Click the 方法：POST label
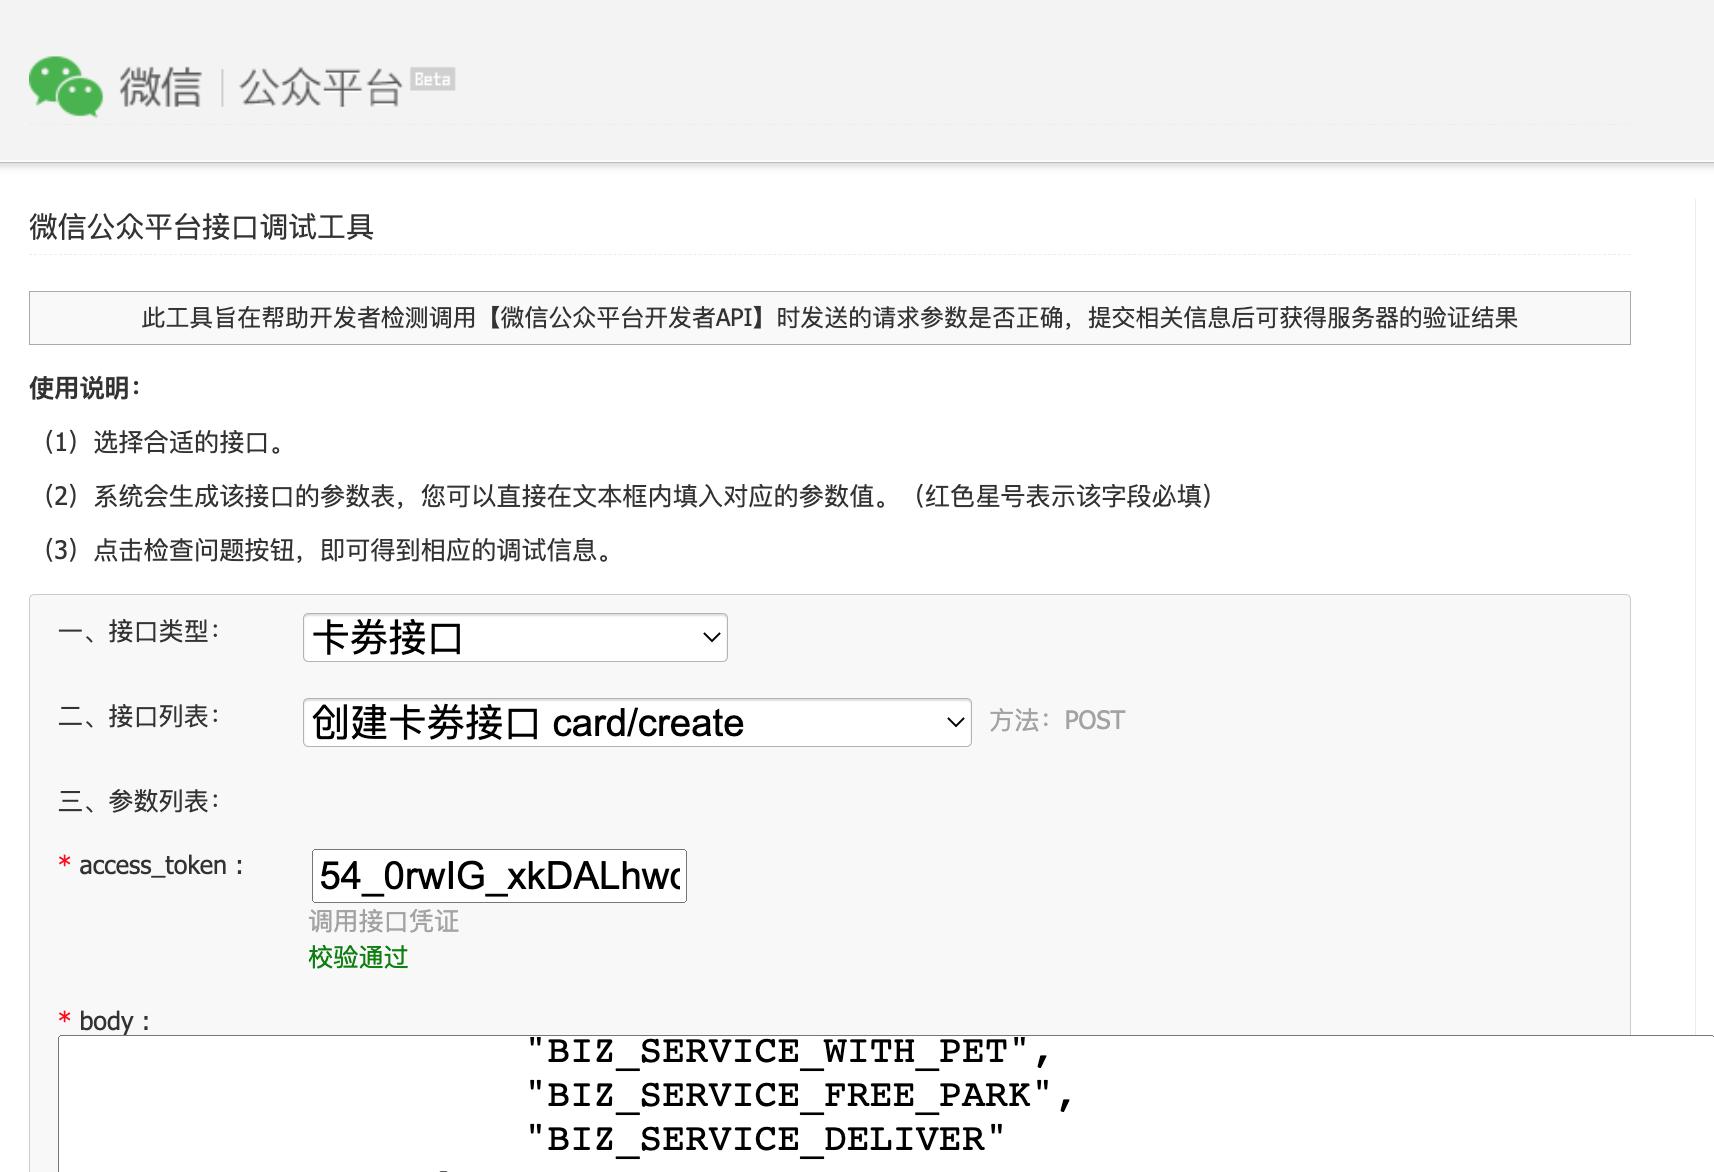Screen dimensions: 1714x1172 (x=1057, y=720)
